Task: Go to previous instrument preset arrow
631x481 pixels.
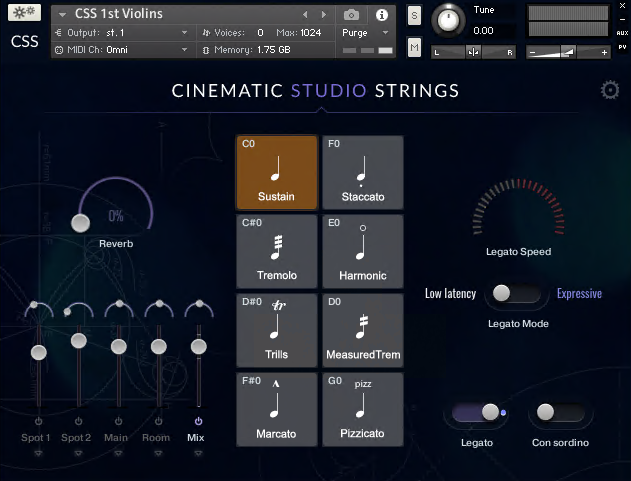Action: (x=305, y=14)
